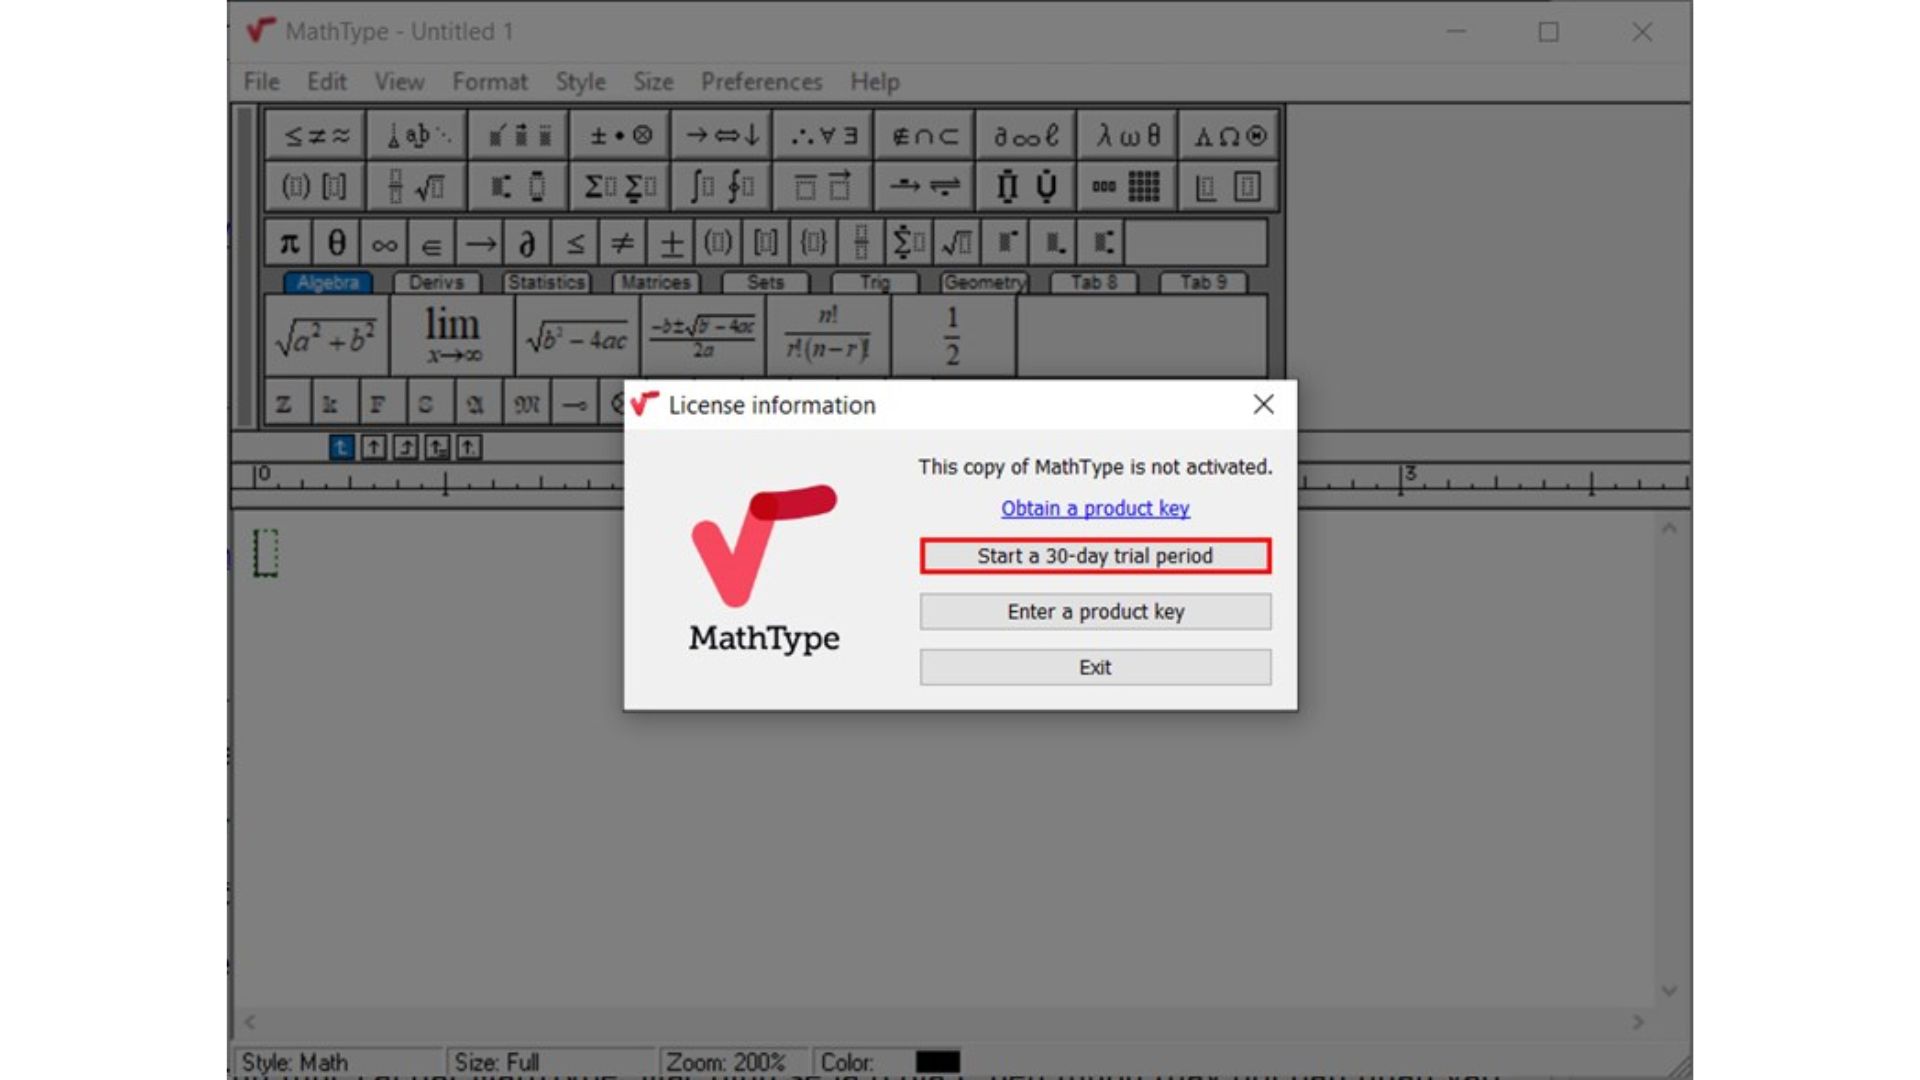Close the License information dialog
This screenshot has height=1080, width=1920.
pos(1263,404)
